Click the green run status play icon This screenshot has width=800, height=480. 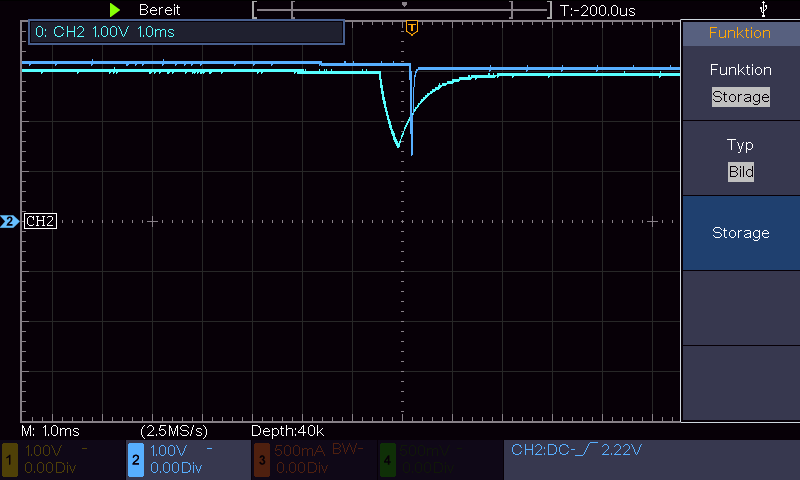[x=115, y=10]
